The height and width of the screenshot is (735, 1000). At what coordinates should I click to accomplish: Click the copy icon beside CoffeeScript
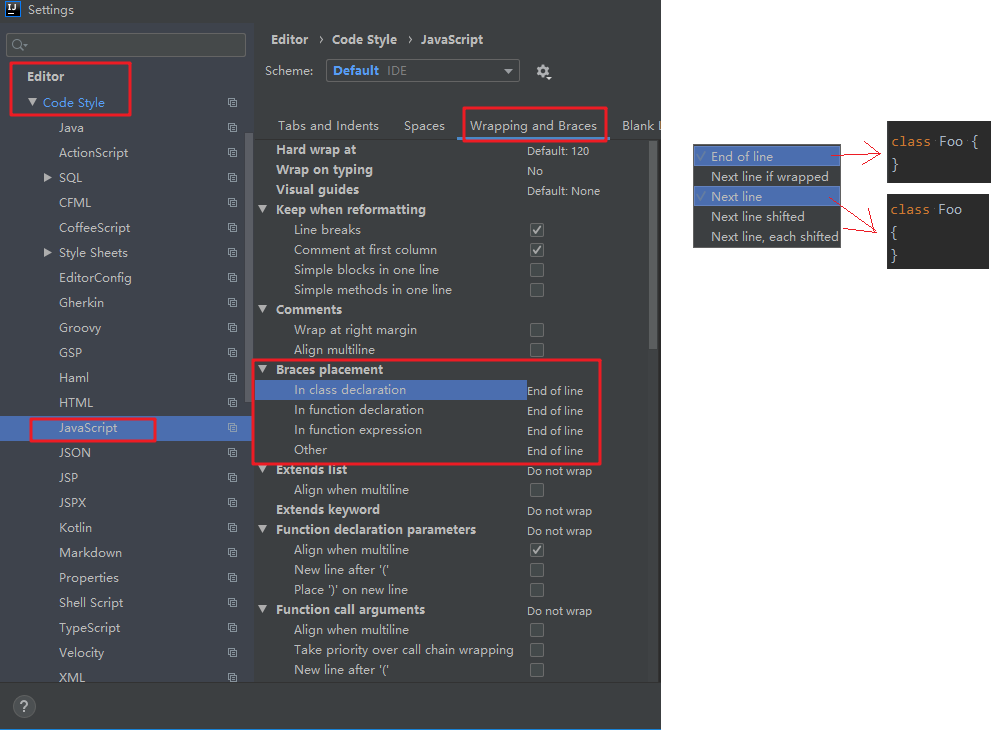[x=233, y=228]
